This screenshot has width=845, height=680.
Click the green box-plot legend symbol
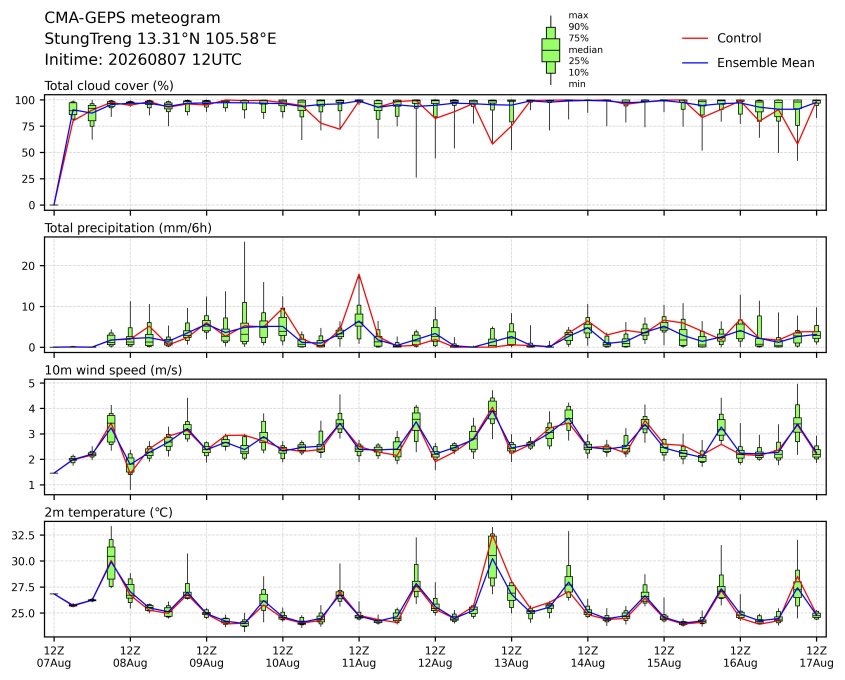coord(550,50)
